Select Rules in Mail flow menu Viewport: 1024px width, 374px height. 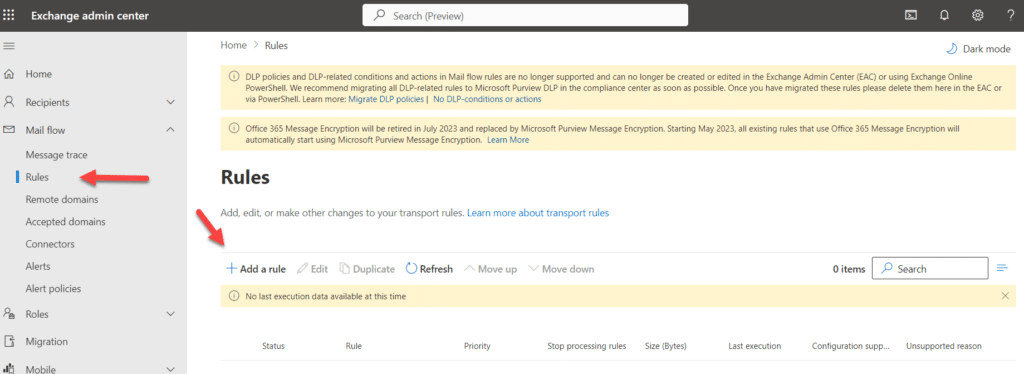pyautogui.click(x=37, y=177)
